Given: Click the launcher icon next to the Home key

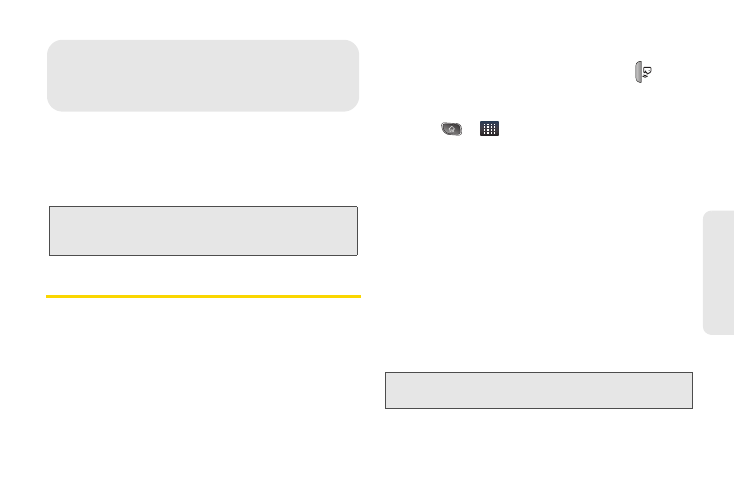Looking at the screenshot, I should [x=489, y=129].
